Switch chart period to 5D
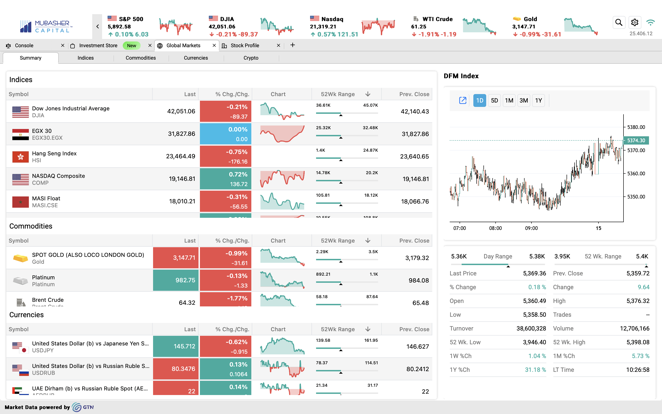This screenshot has width=662, height=414. [494, 100]
